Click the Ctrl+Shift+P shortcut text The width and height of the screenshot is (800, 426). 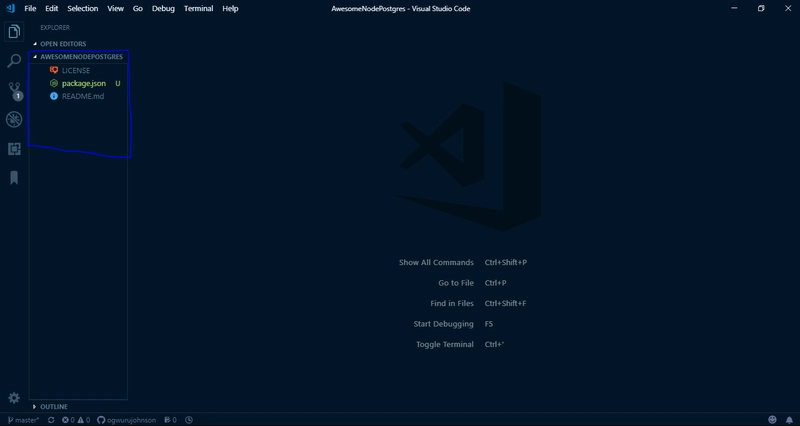pos(506,262)
